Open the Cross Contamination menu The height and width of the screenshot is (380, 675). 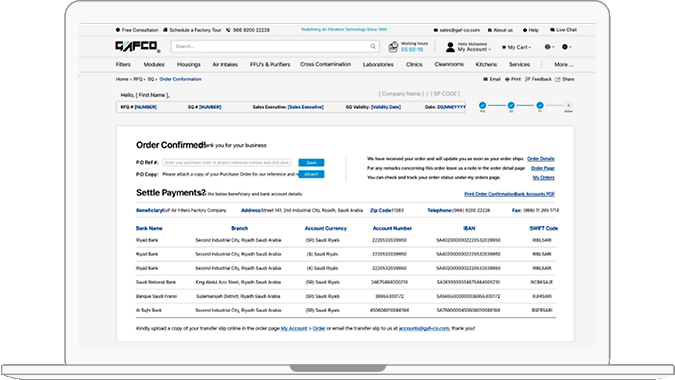coord(325,64)
